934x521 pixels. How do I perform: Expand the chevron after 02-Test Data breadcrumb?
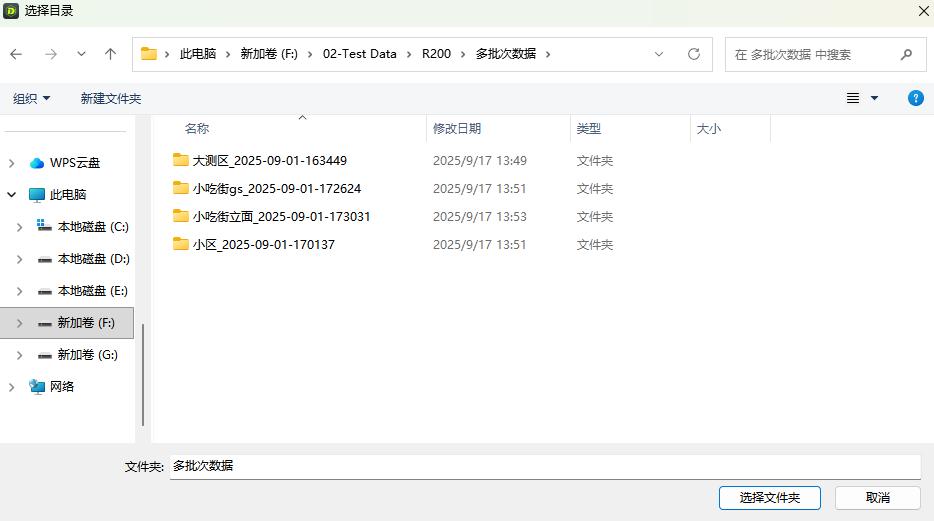pos(409,54)
